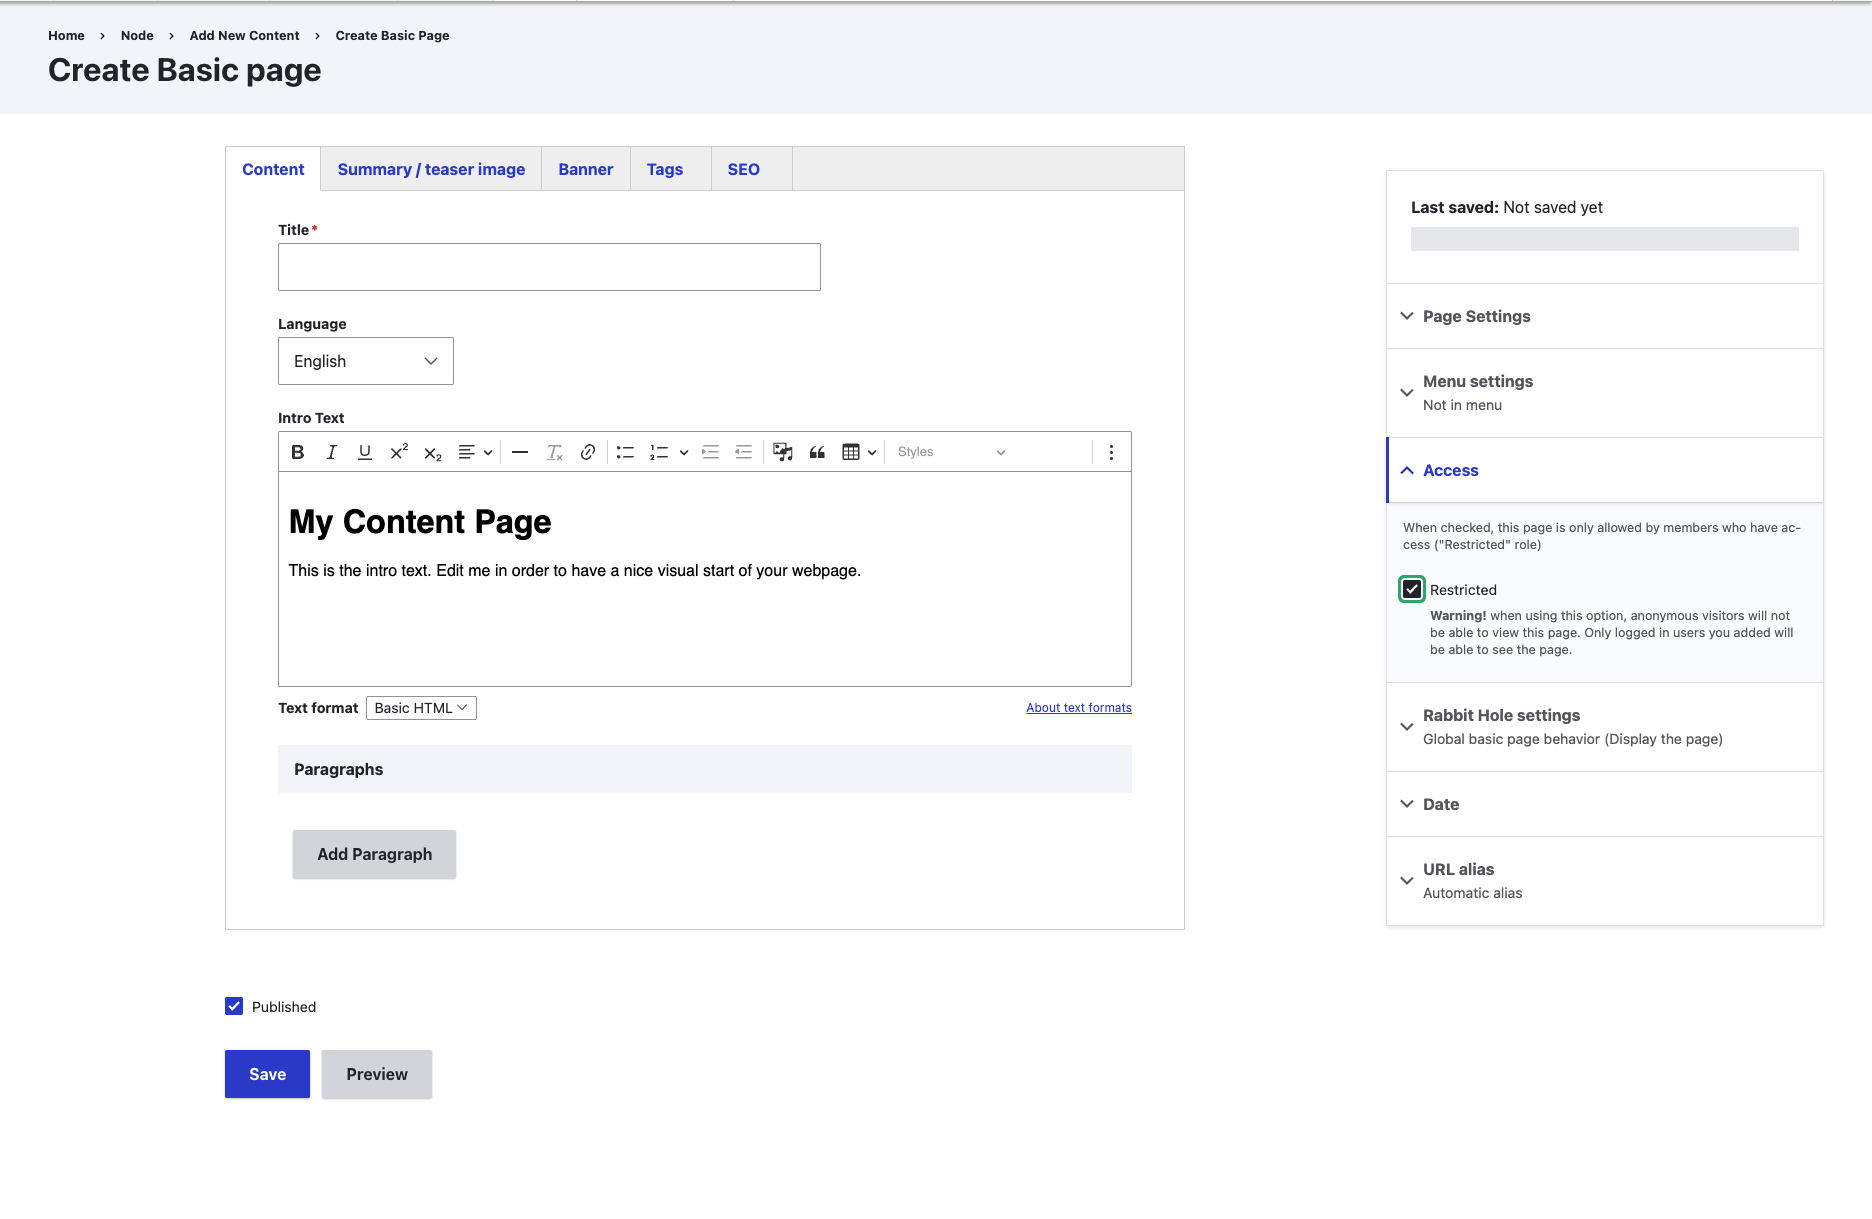Expand the URL alias section
Screen dimensions: 1872x1219
click(x=1604, y=880)
